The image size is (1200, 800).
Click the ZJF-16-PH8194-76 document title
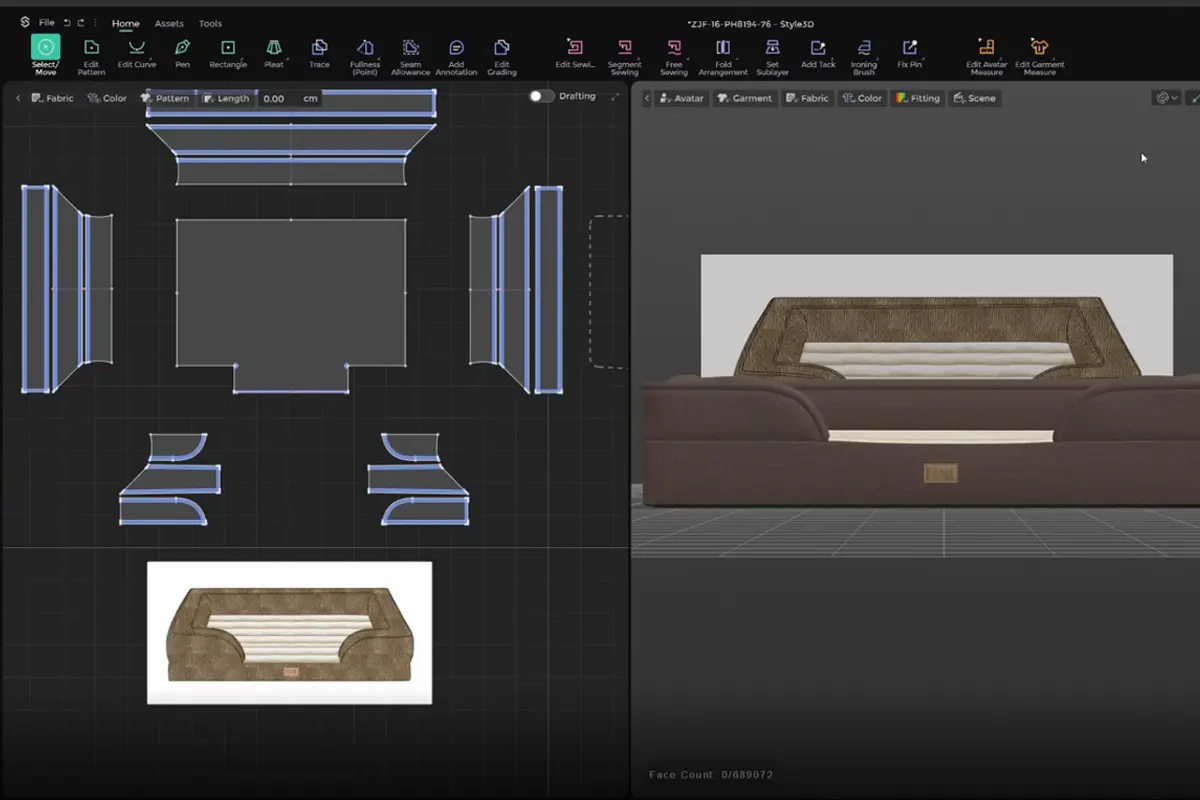pos(751,23)
